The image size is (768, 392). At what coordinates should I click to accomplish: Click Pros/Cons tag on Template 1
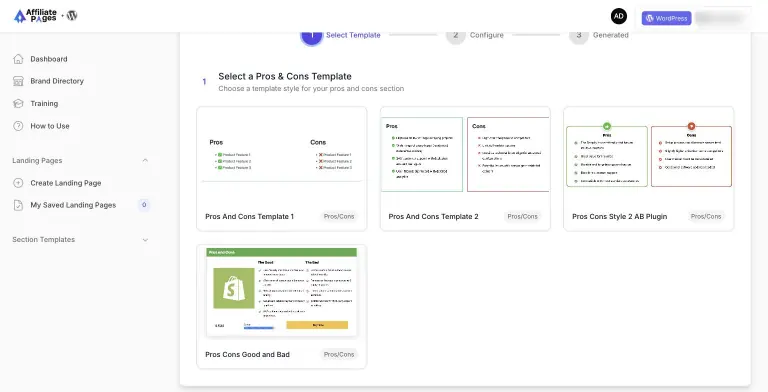tap(339, 216)
